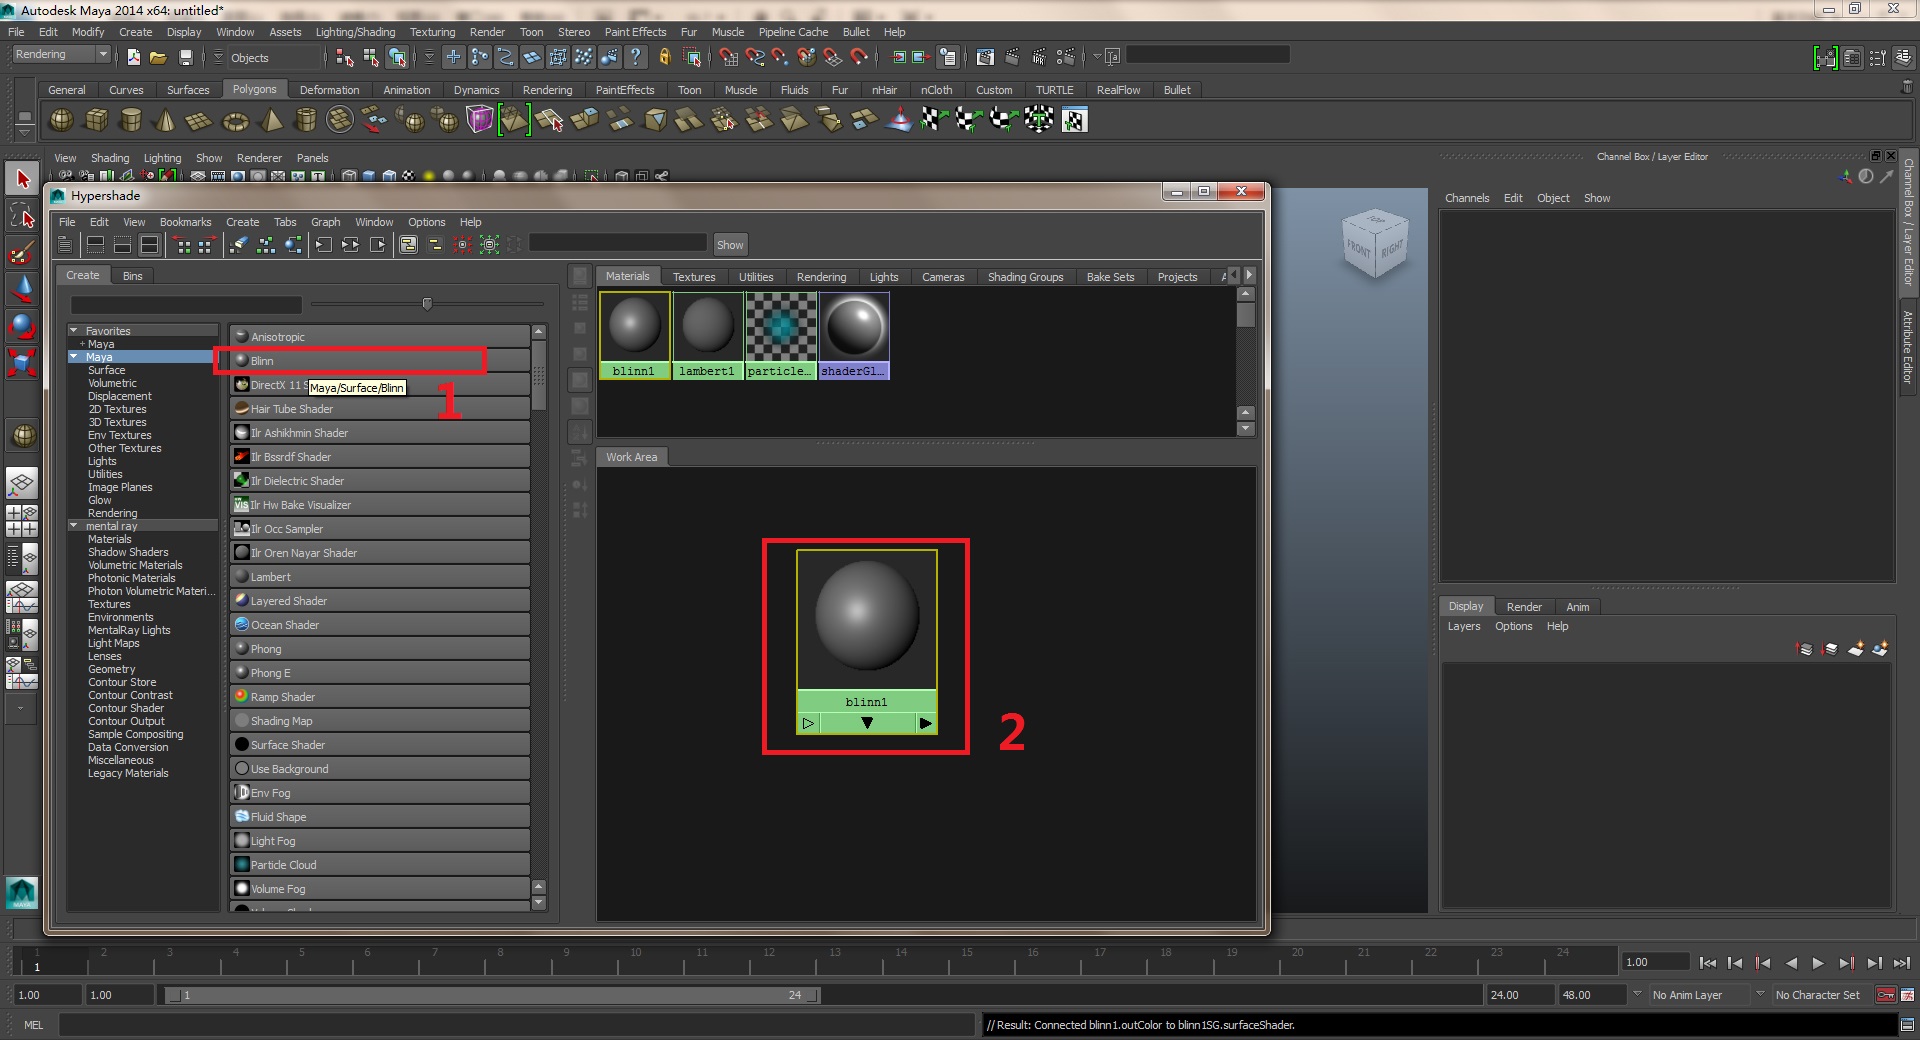Adjust the Hypershade create bar icon size slider
The width and height of the screenshot is (1920, 1040).
coord(427,303)
